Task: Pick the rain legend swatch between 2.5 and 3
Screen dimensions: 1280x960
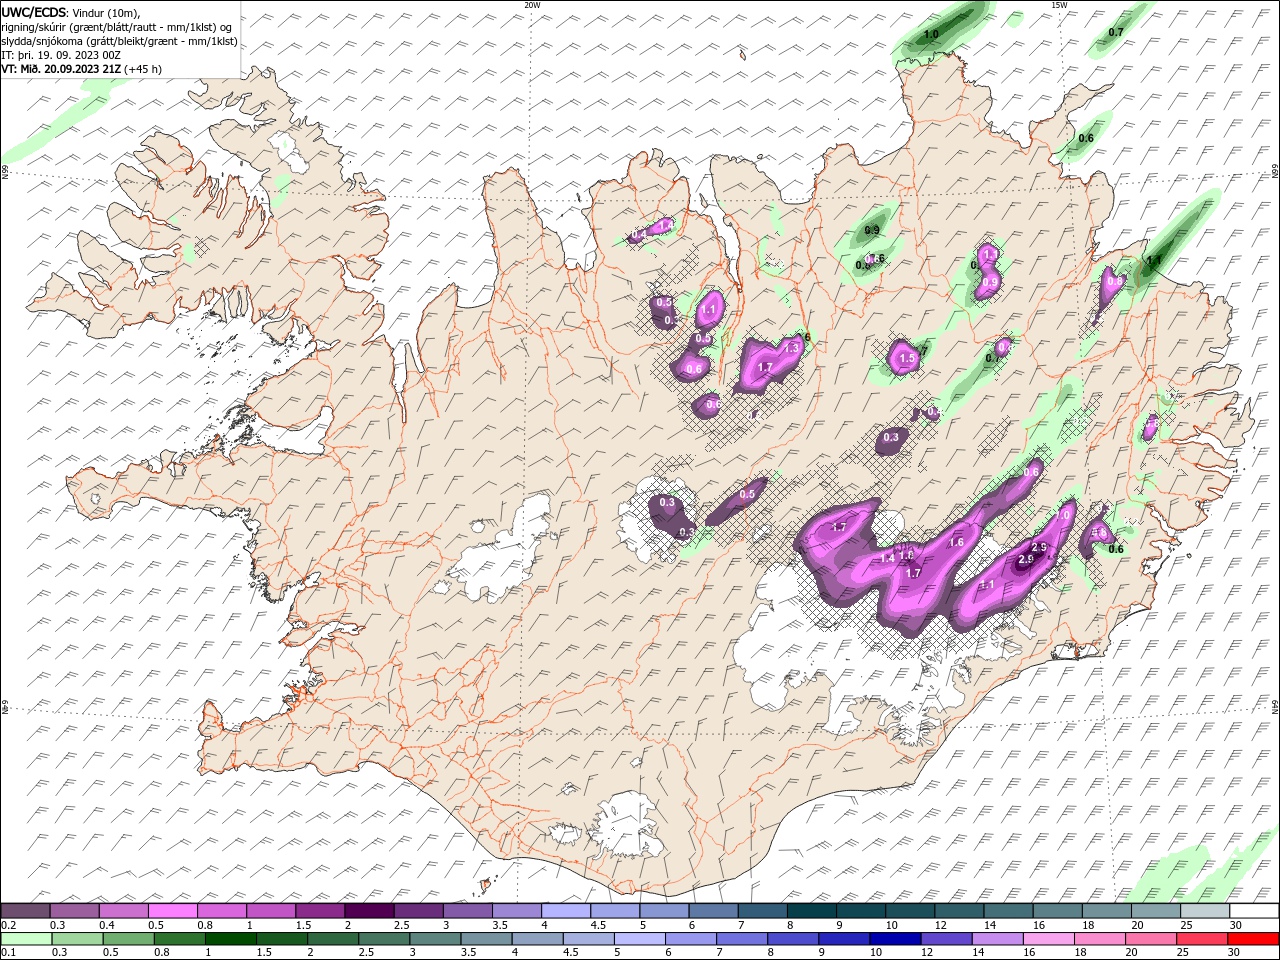Action: (x=383, y=939)
